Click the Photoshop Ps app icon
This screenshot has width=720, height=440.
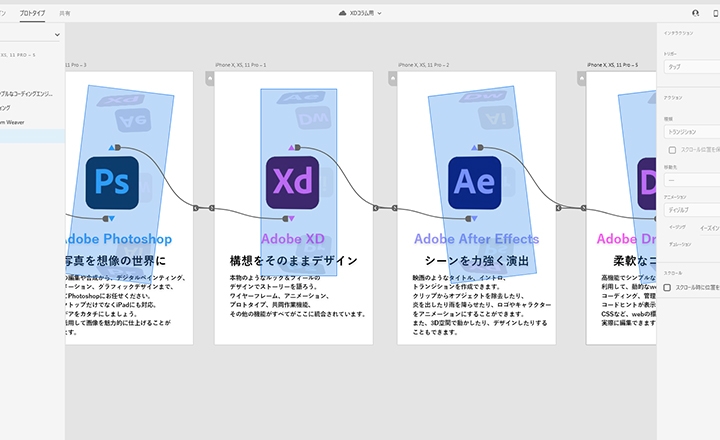coord(110,182)
